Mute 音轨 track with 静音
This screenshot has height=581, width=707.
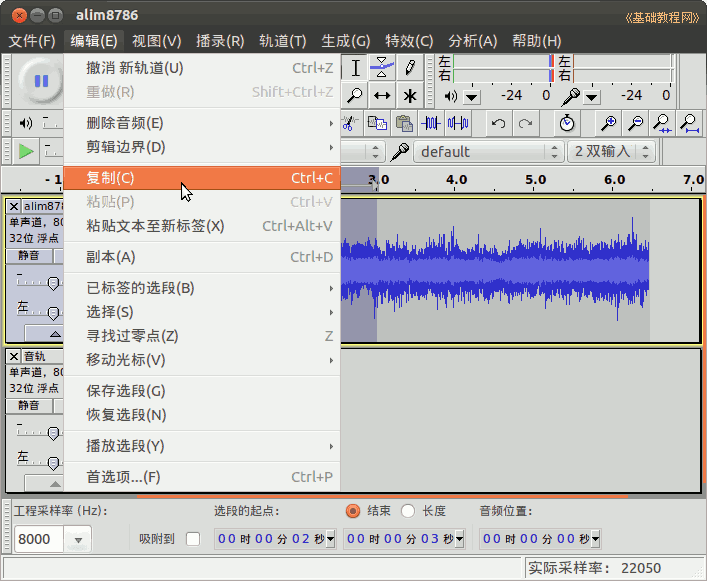29,406
